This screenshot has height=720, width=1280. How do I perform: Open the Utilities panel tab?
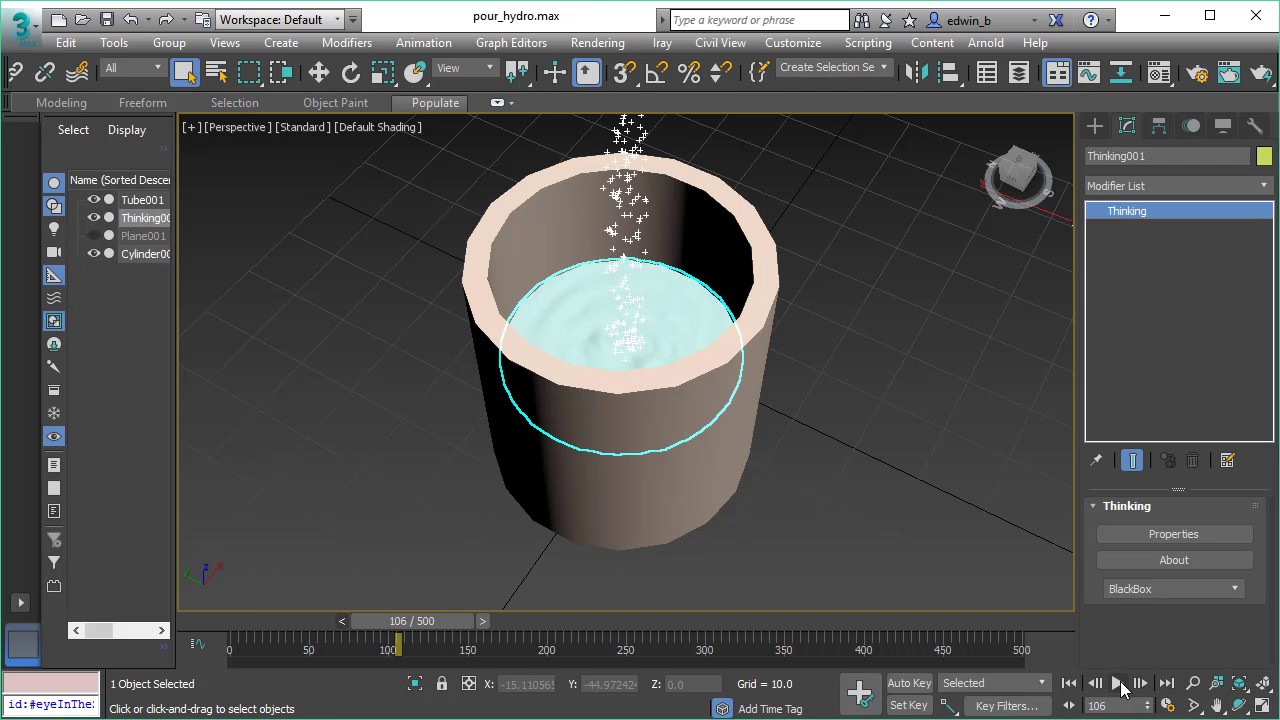[1254, 126]
